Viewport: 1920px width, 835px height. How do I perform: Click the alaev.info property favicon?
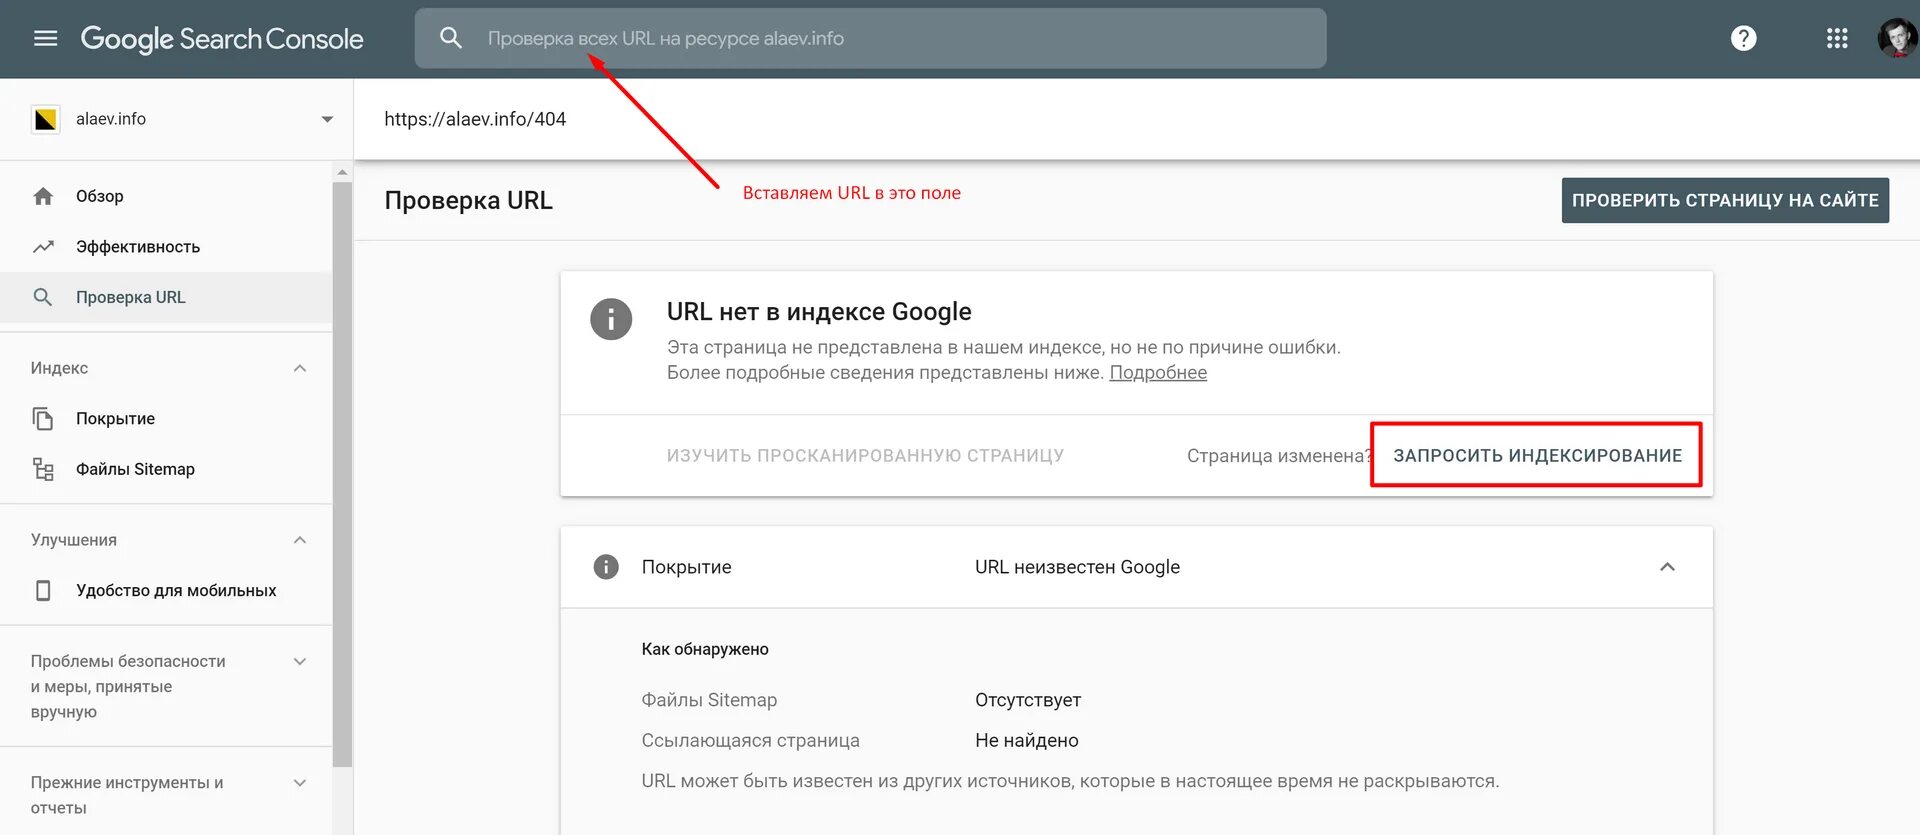click(x=45, y=119)
